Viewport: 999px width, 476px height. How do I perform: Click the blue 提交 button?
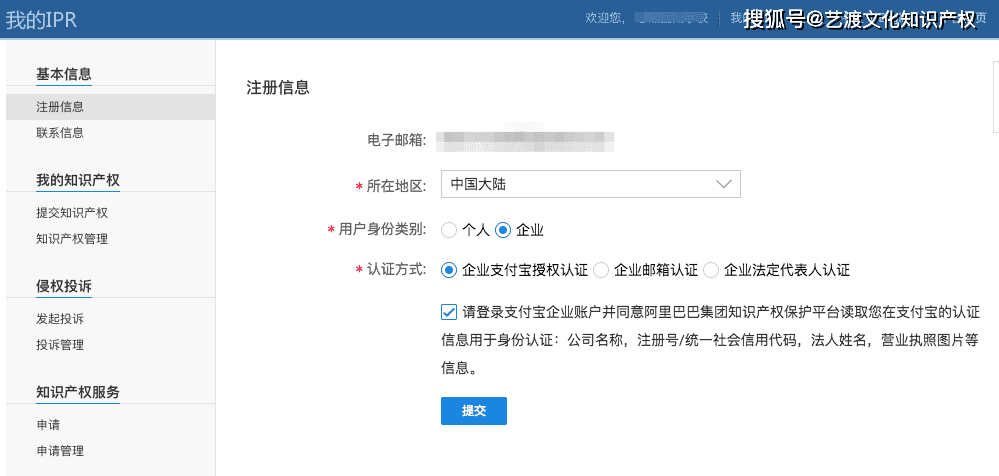pyautogui.click(x=473, y=411)
